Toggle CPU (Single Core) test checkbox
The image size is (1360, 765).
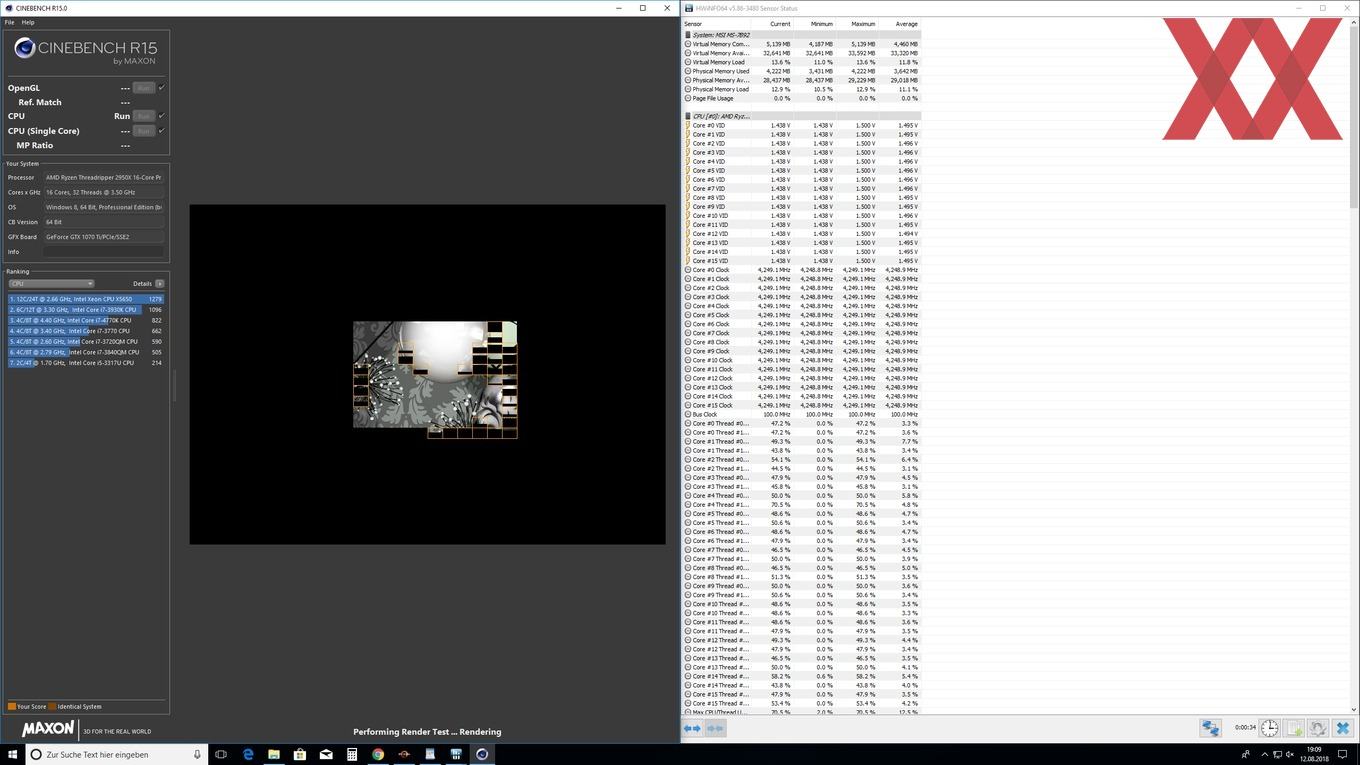(x=162, y=131)
